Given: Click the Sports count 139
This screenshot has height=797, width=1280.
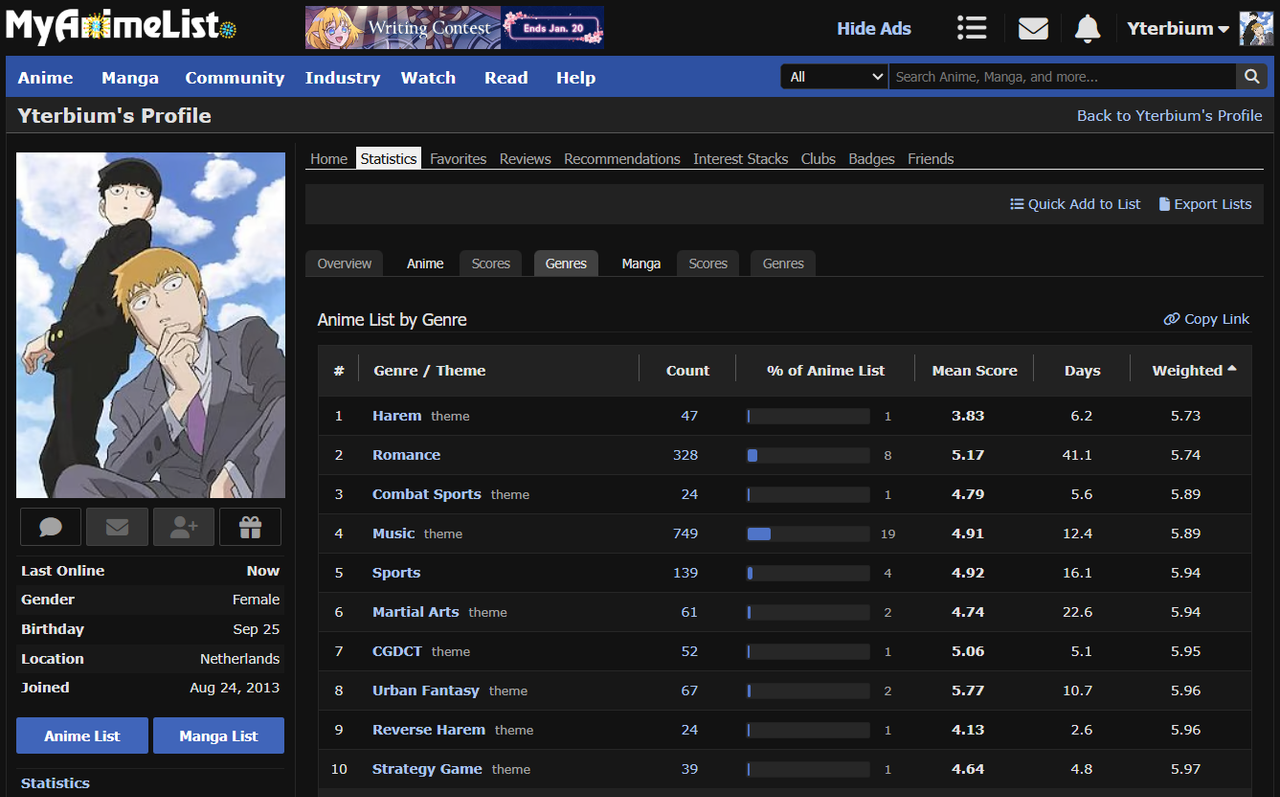Looking at the screenshot, I should tap(685, 572).
